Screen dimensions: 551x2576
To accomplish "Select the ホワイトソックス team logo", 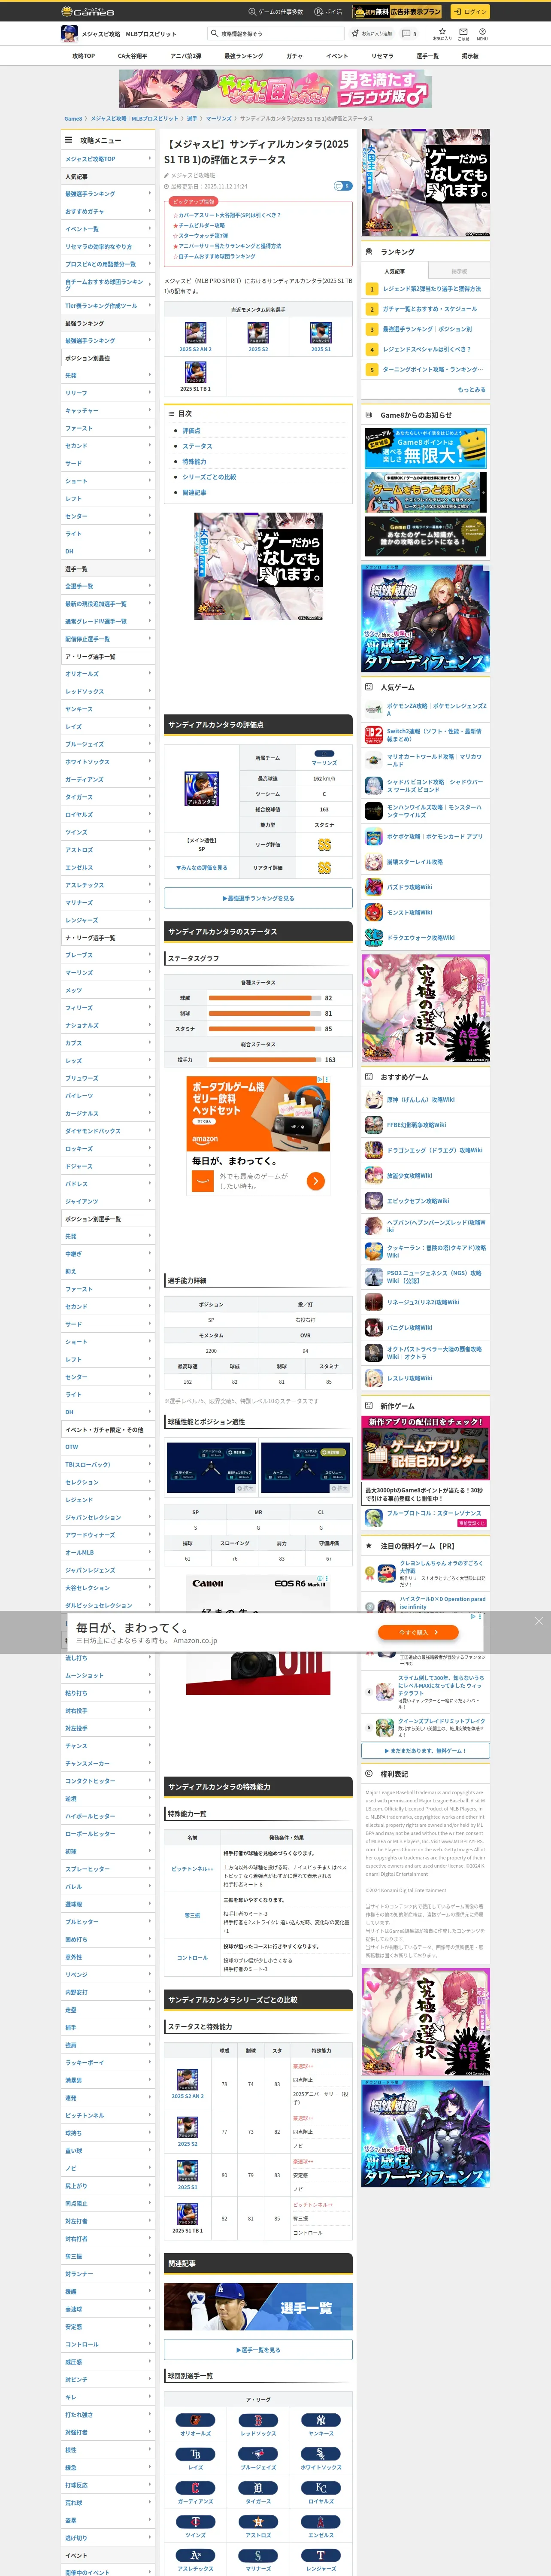I will [321, 2453].
